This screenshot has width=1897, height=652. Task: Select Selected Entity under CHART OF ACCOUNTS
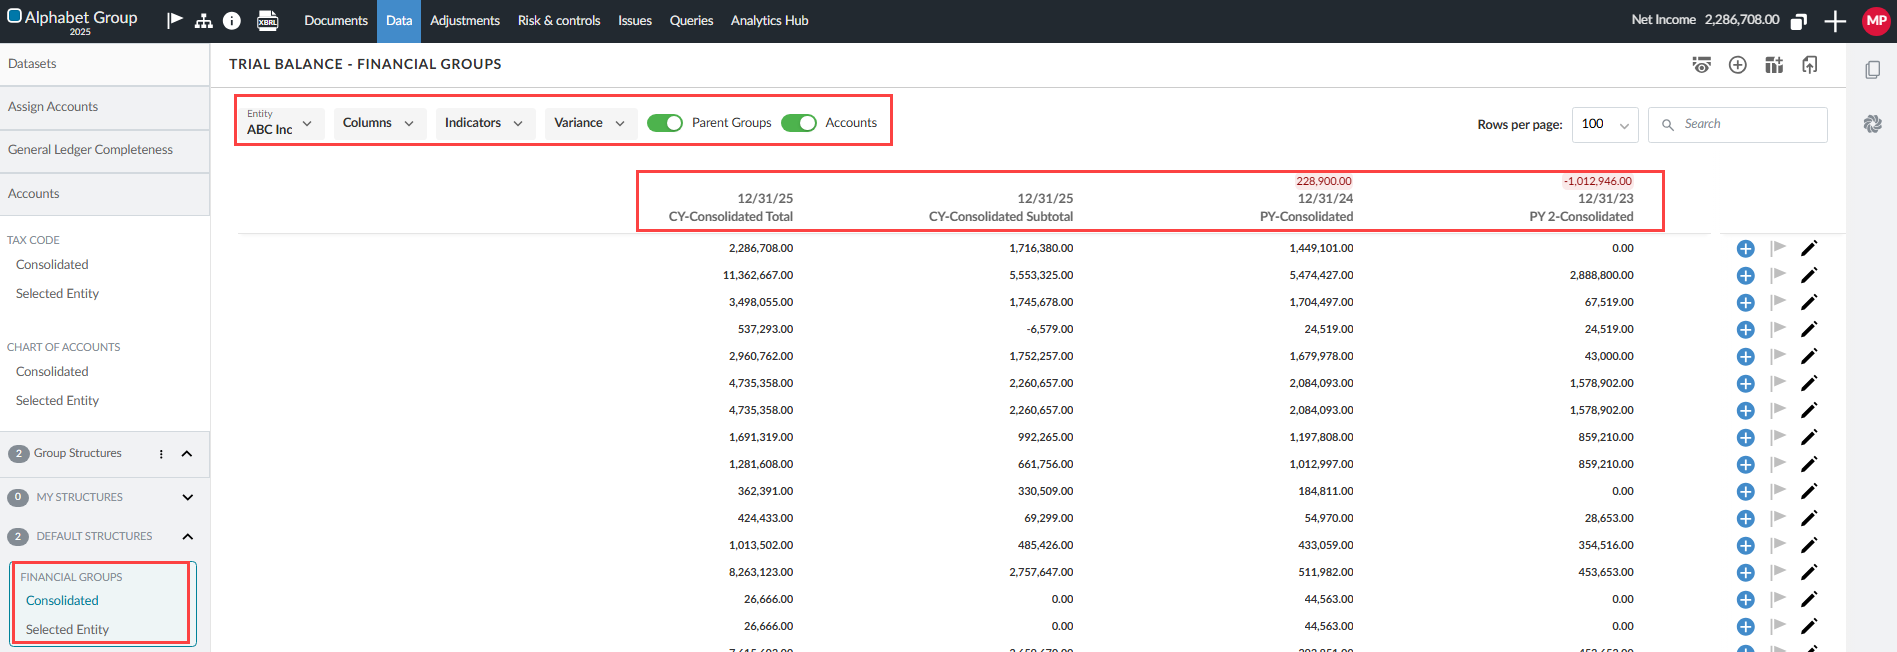coord(57,401)
